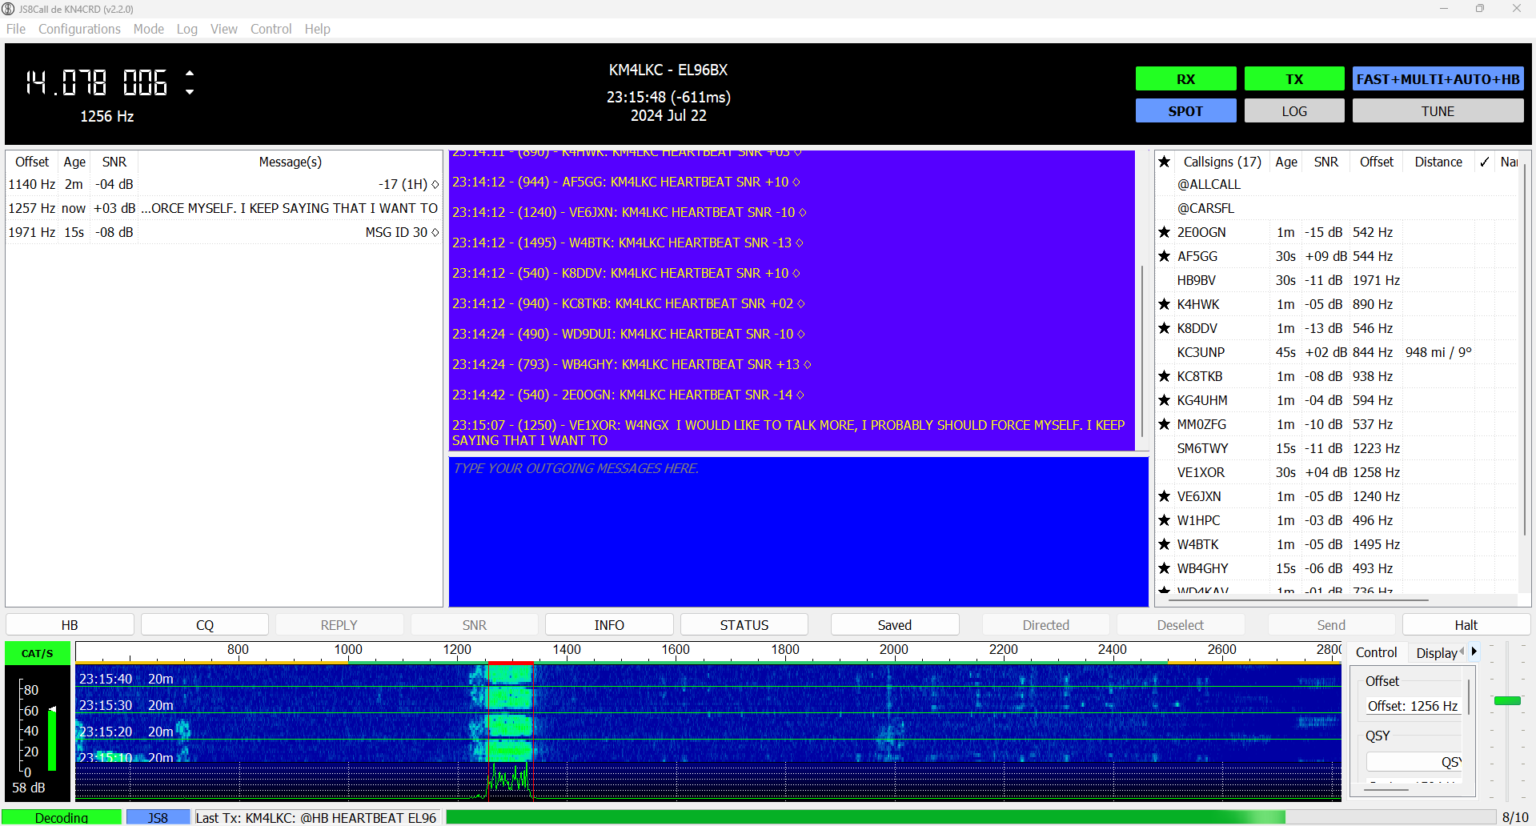The width and height of the screenshot is (1536, 826).
Task: Click the star icon beside MM0ZFG
Action: [x=1164, y=424]
